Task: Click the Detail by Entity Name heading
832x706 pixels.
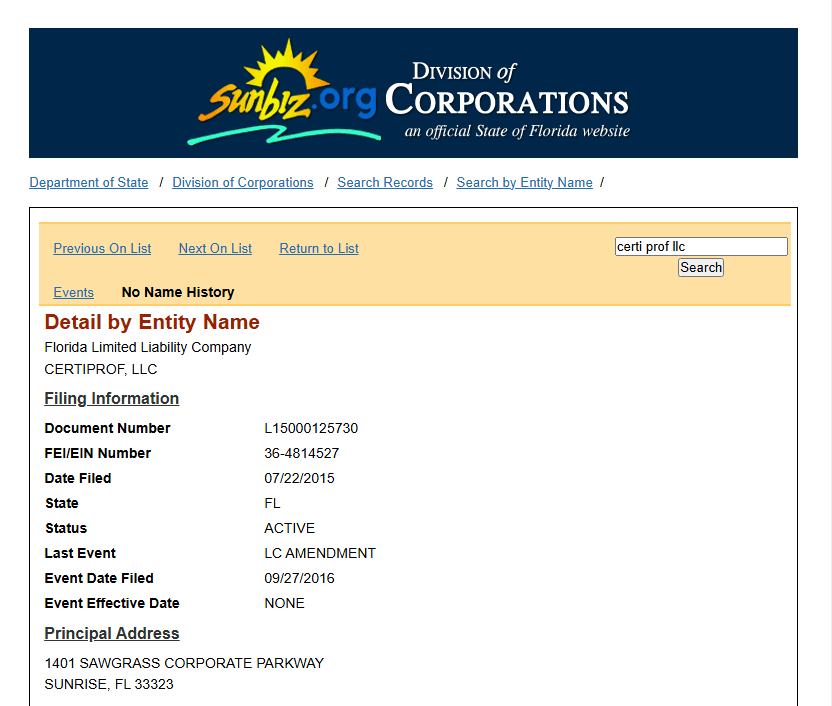Action: [152, 322]
